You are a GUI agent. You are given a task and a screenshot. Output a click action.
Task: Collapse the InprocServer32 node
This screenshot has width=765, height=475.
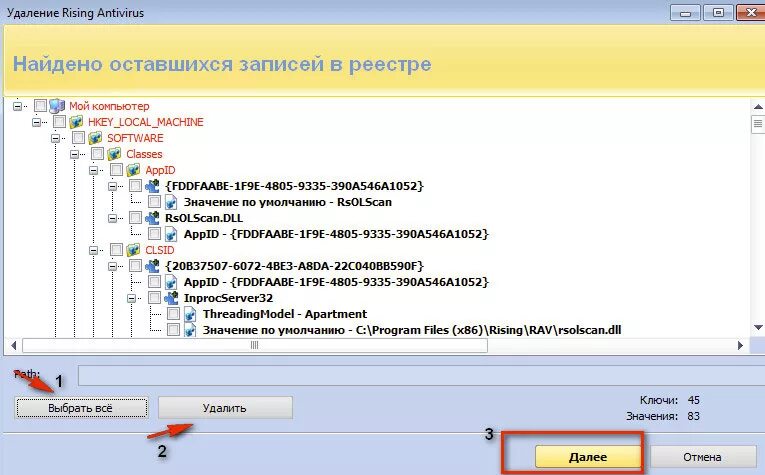[x=132, y=298]
